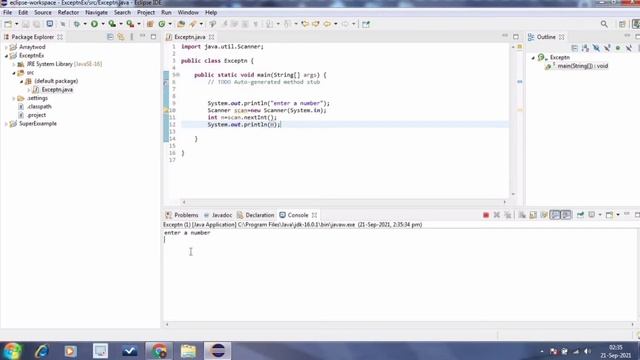Select Exceptn.java in Package Explorer

(57, 90)
